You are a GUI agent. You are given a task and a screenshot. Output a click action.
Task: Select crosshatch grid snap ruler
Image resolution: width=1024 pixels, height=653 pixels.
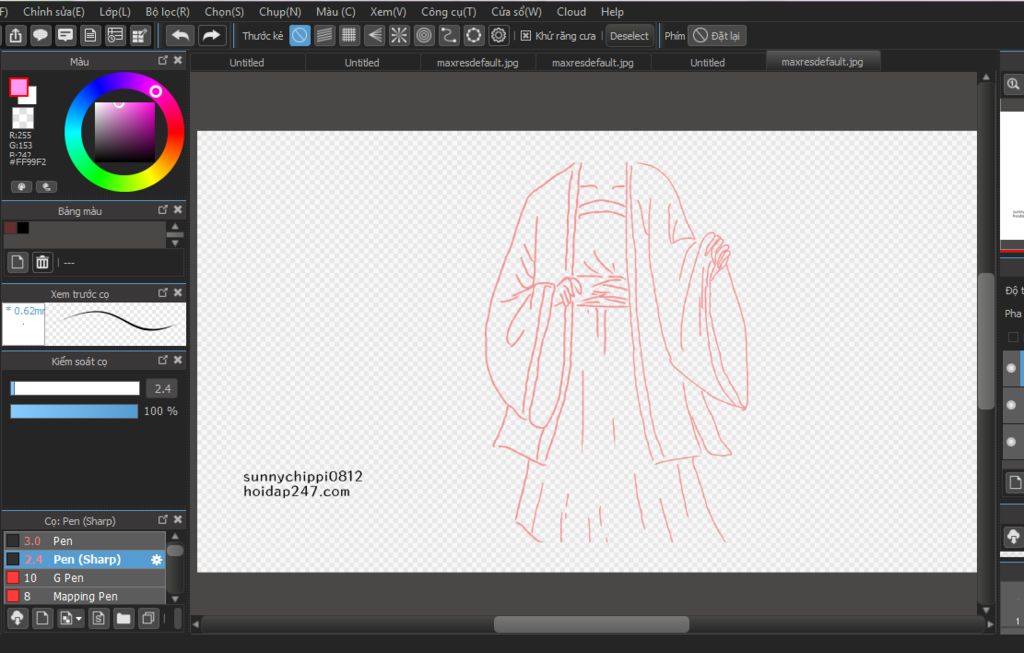[349, 35]
